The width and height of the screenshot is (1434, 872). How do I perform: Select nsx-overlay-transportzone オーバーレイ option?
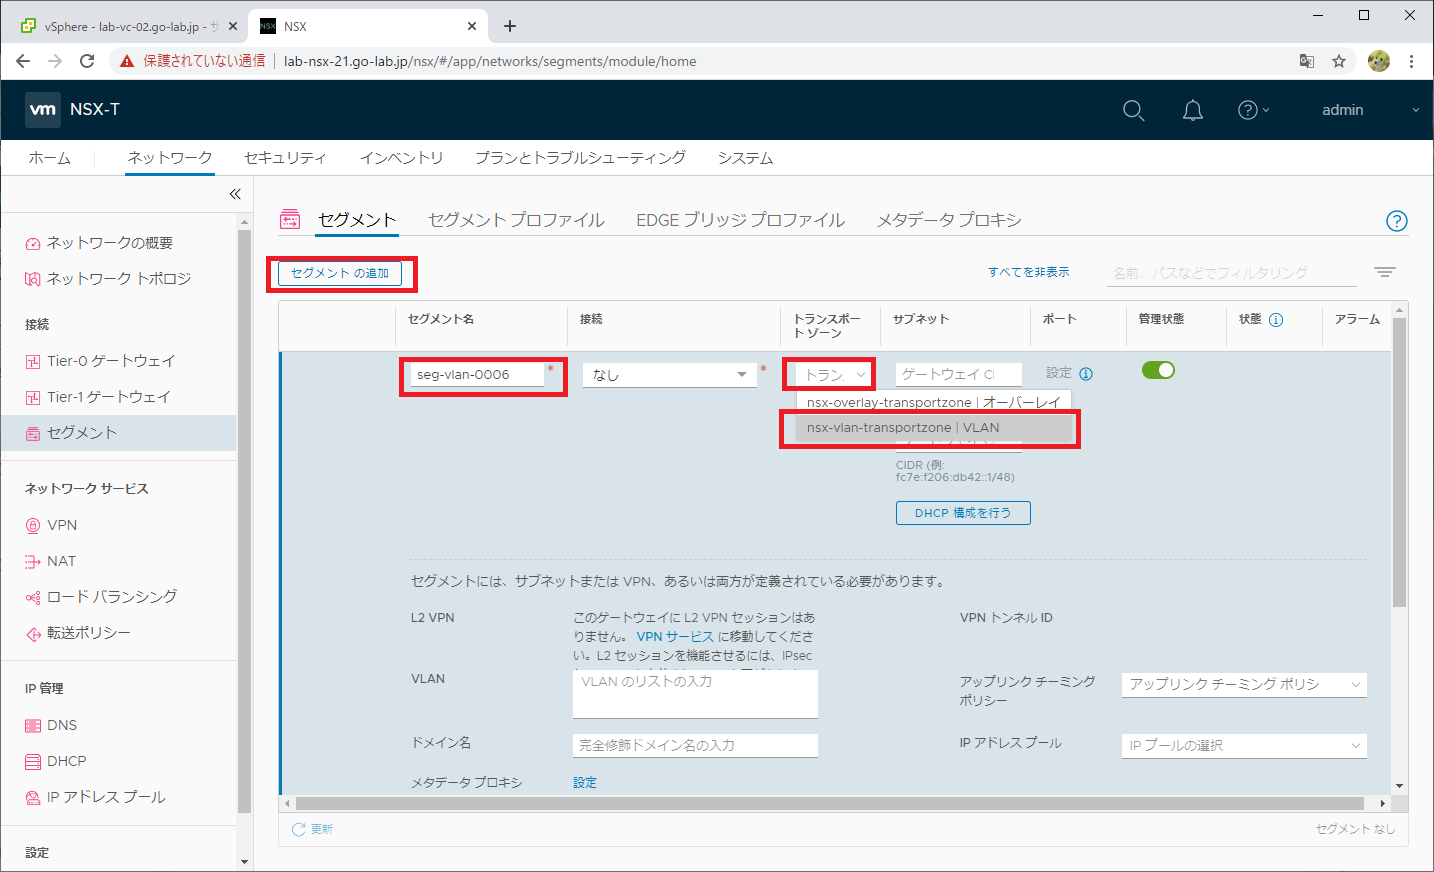tap(934, 402)
